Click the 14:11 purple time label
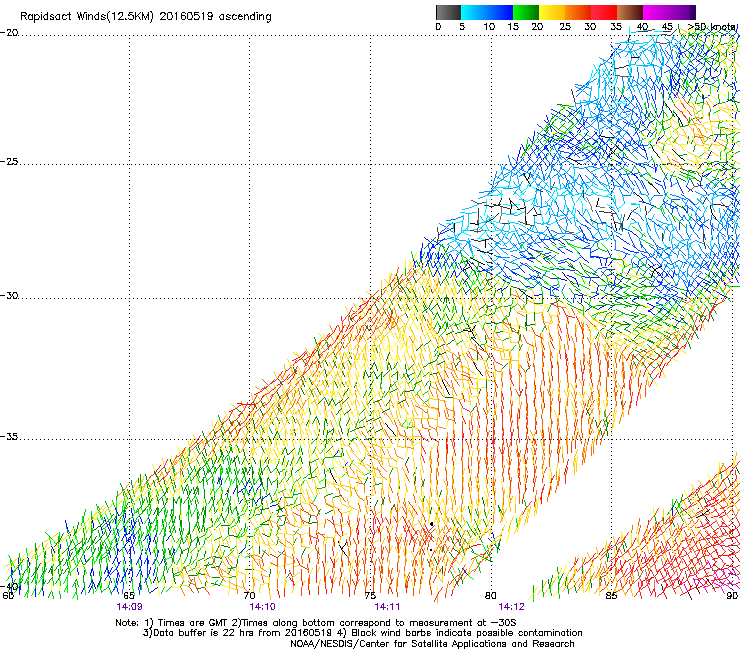This screenshot has width=740, height=650. tap(387, 607)
